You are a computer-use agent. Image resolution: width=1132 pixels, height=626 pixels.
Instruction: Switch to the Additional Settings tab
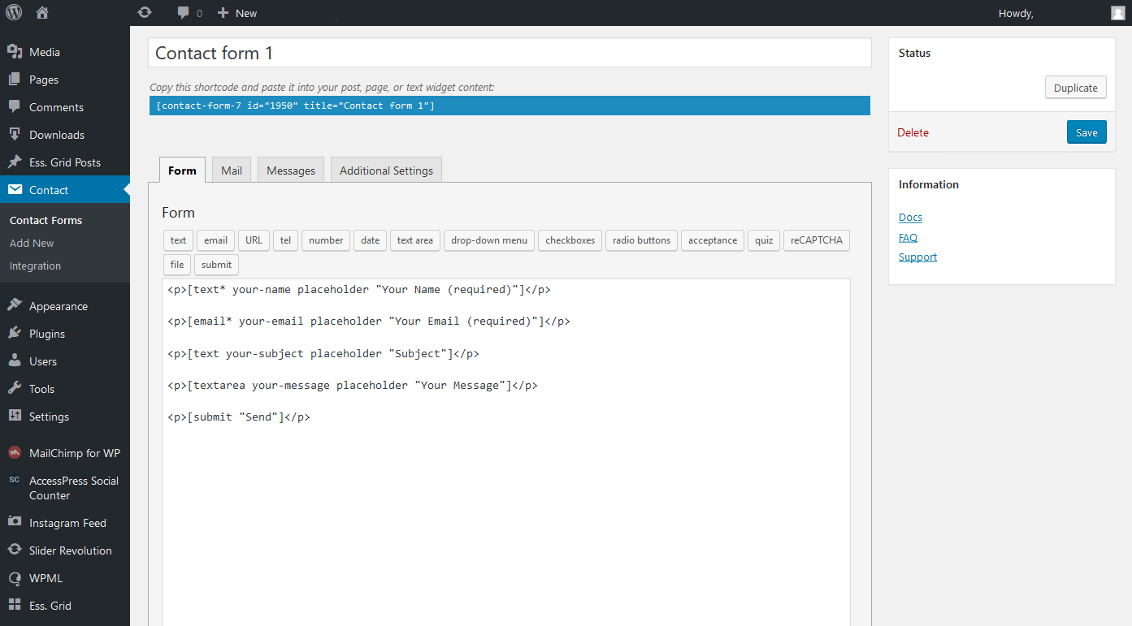tap(386, 171)
